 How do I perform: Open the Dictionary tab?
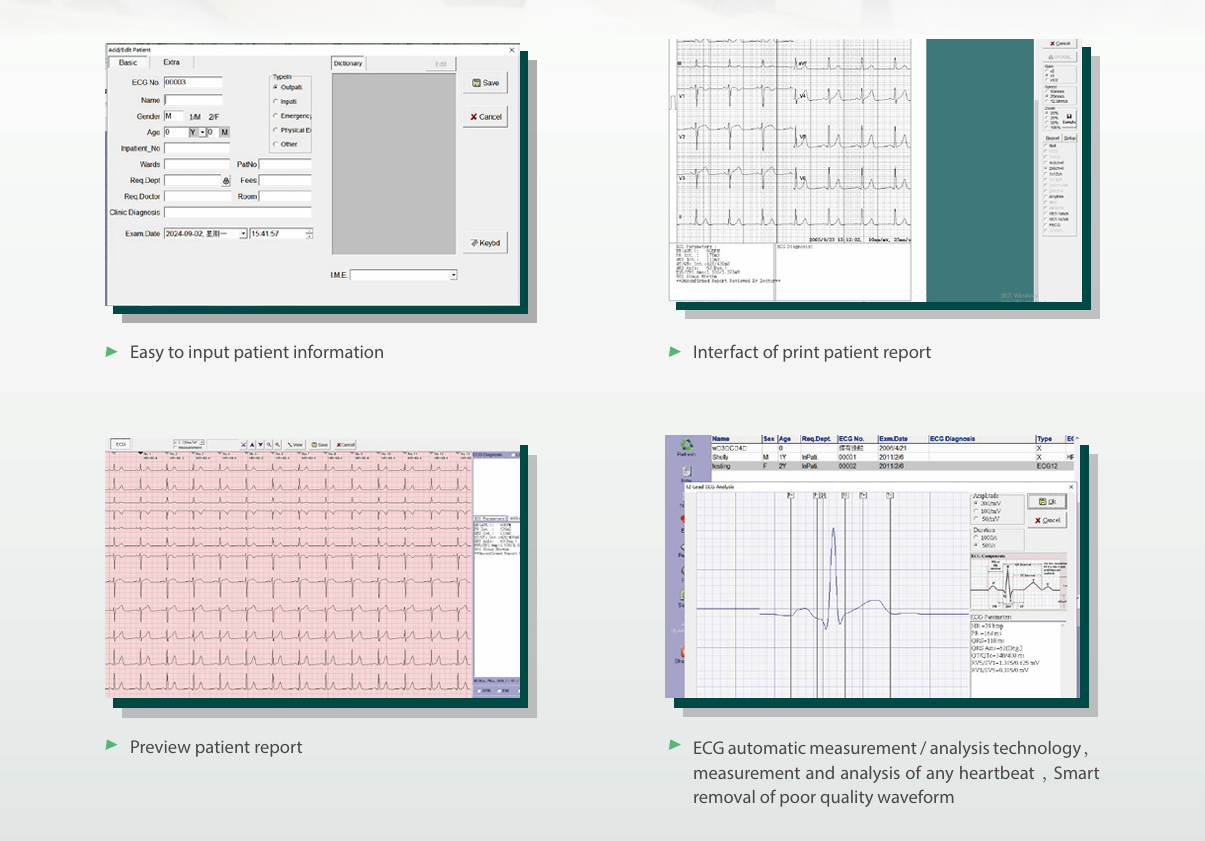click(348, 63)
